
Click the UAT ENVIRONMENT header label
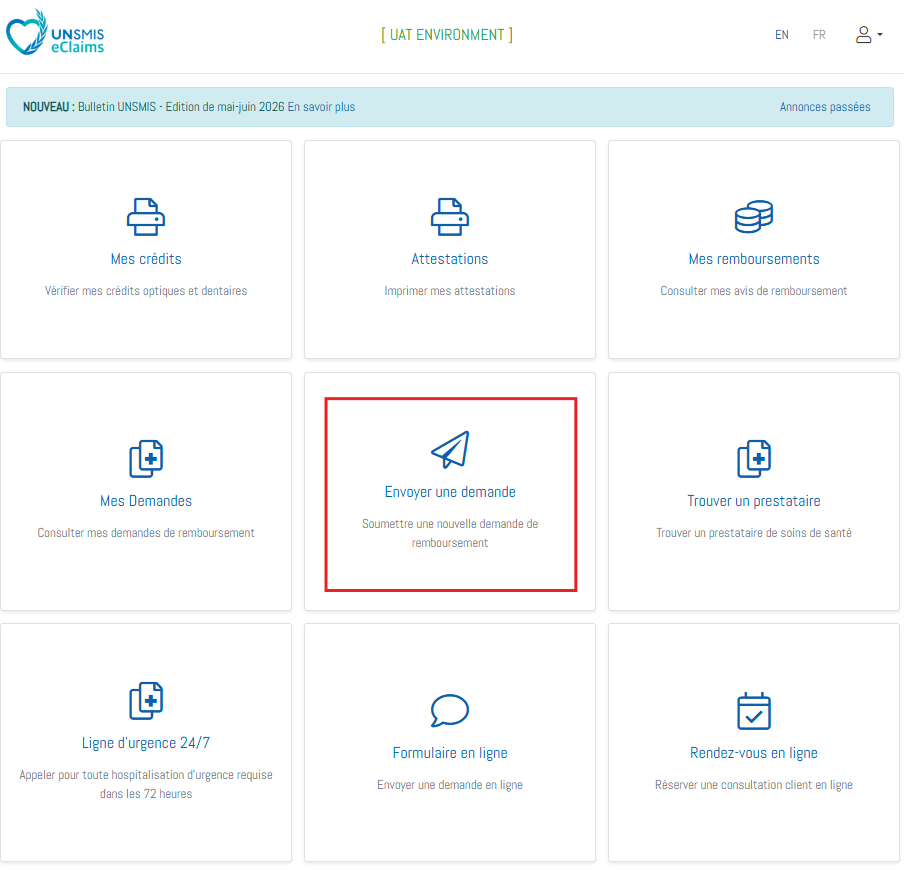point(447,35)
